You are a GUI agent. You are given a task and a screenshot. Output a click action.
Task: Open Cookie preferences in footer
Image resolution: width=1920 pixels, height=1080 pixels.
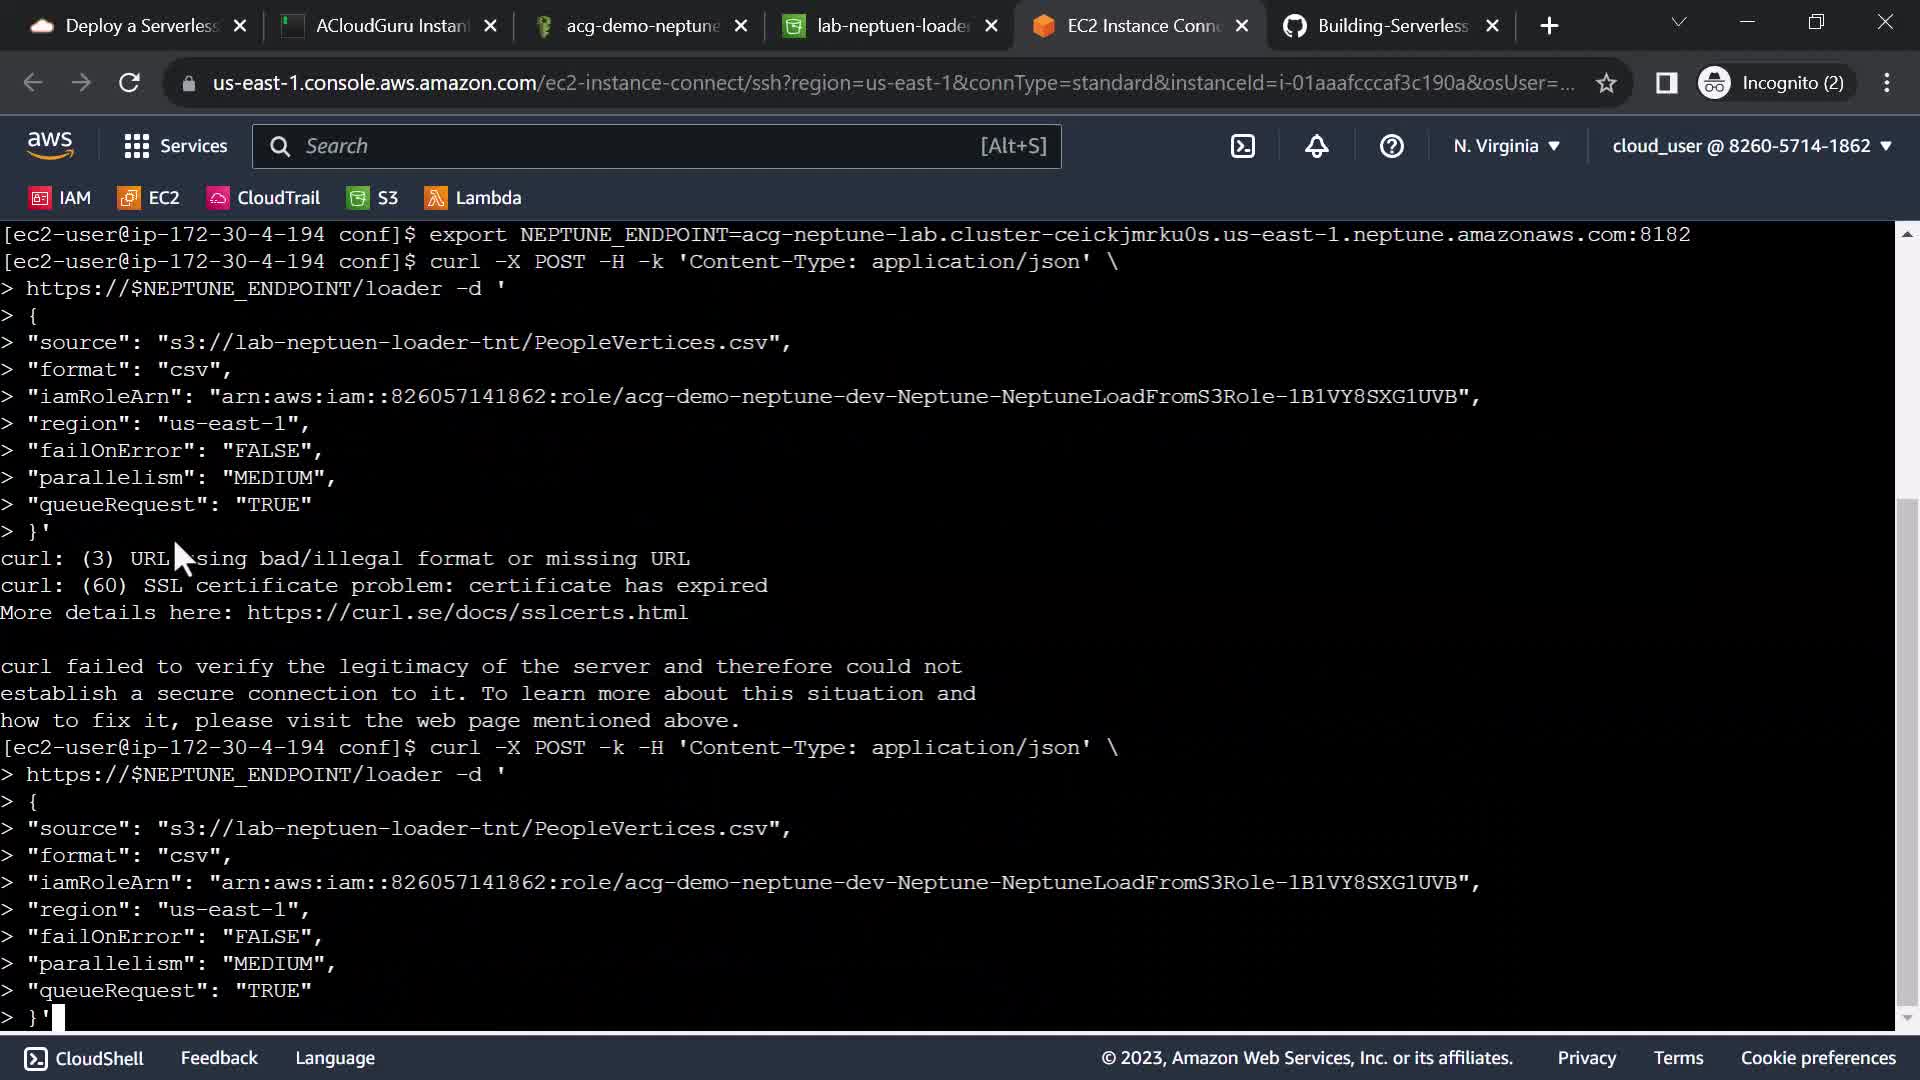1817,1058
